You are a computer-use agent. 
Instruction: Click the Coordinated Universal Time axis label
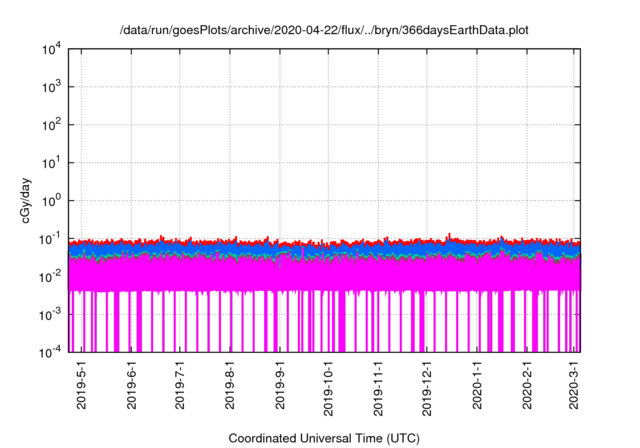pos(324,438)
